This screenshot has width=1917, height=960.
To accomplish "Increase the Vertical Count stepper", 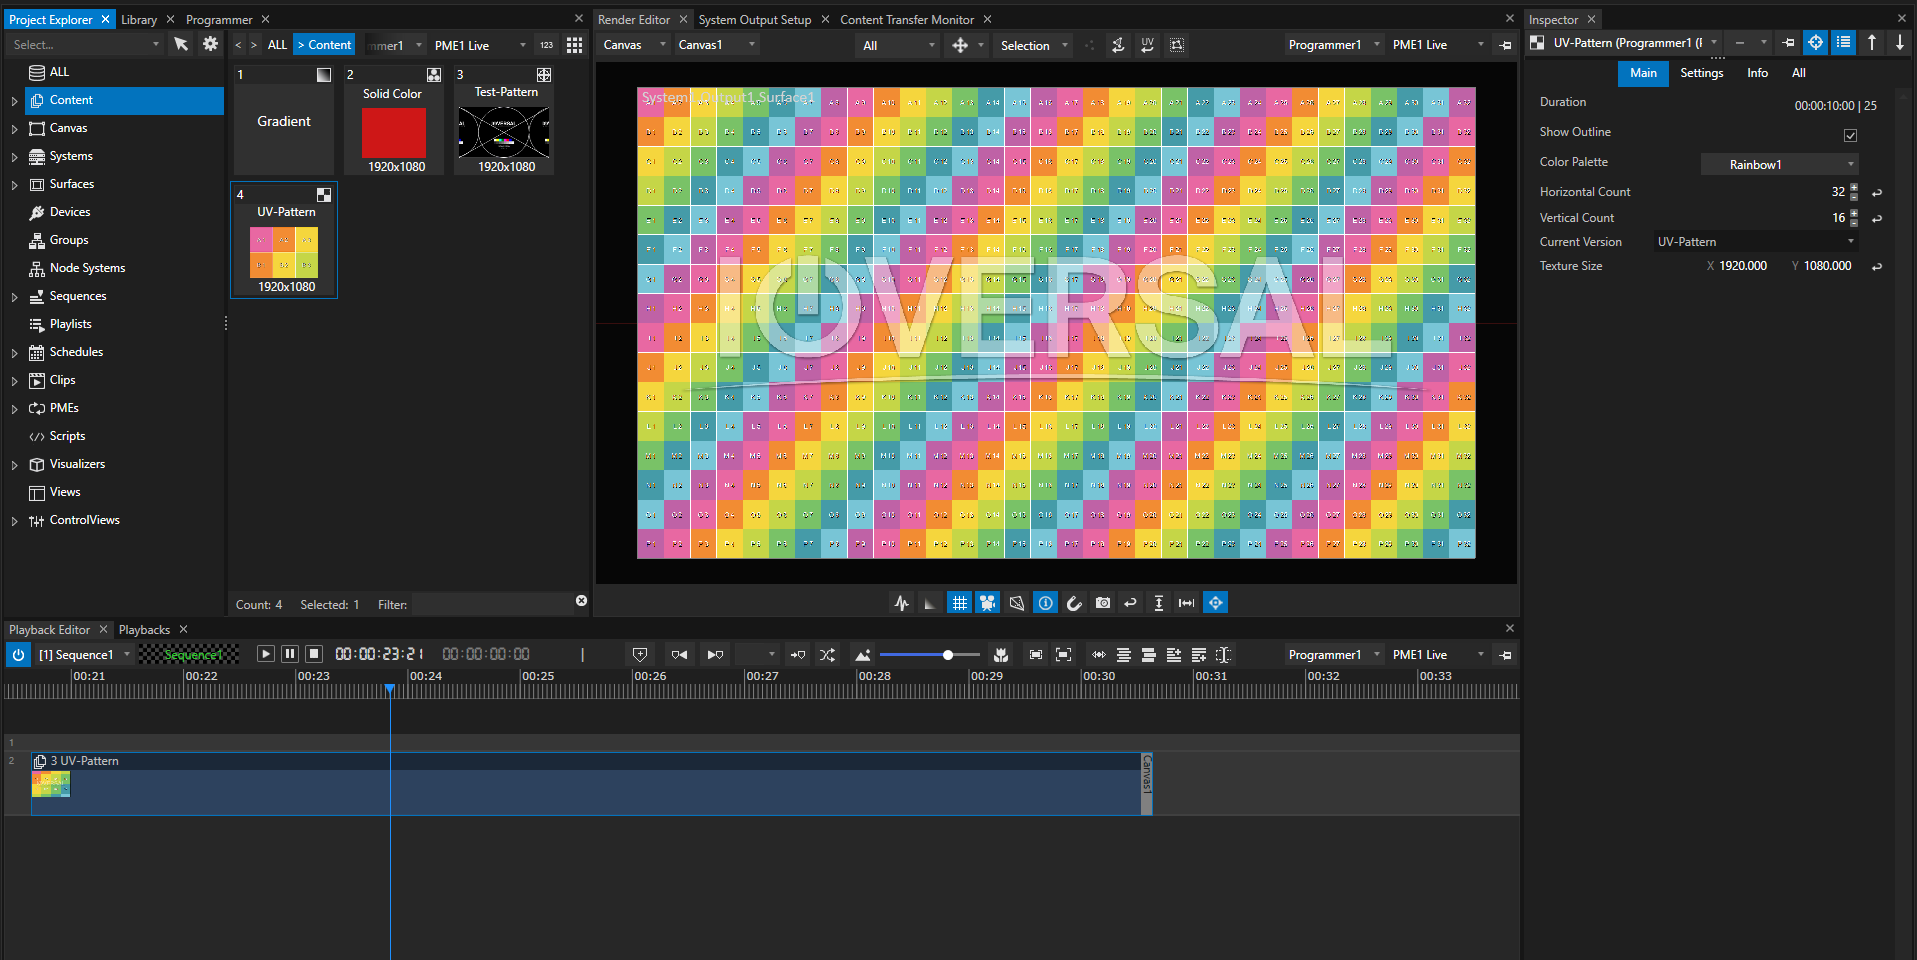I will [x=1854, y=213].
